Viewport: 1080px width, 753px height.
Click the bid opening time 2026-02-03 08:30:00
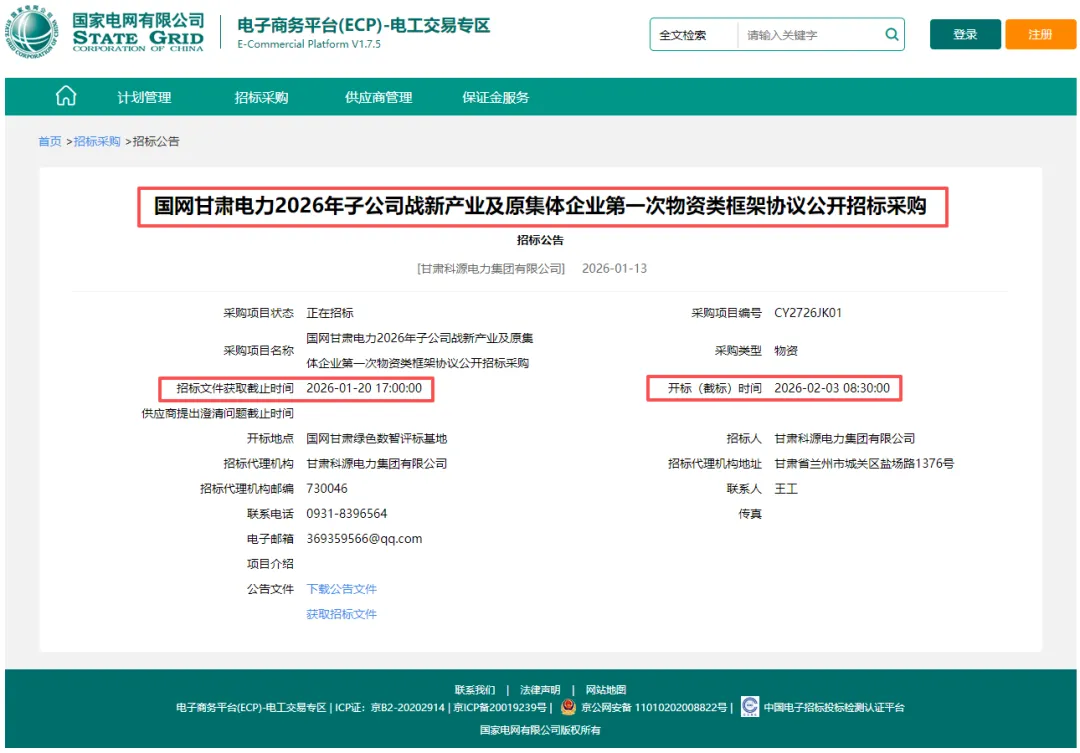(832, 388)
